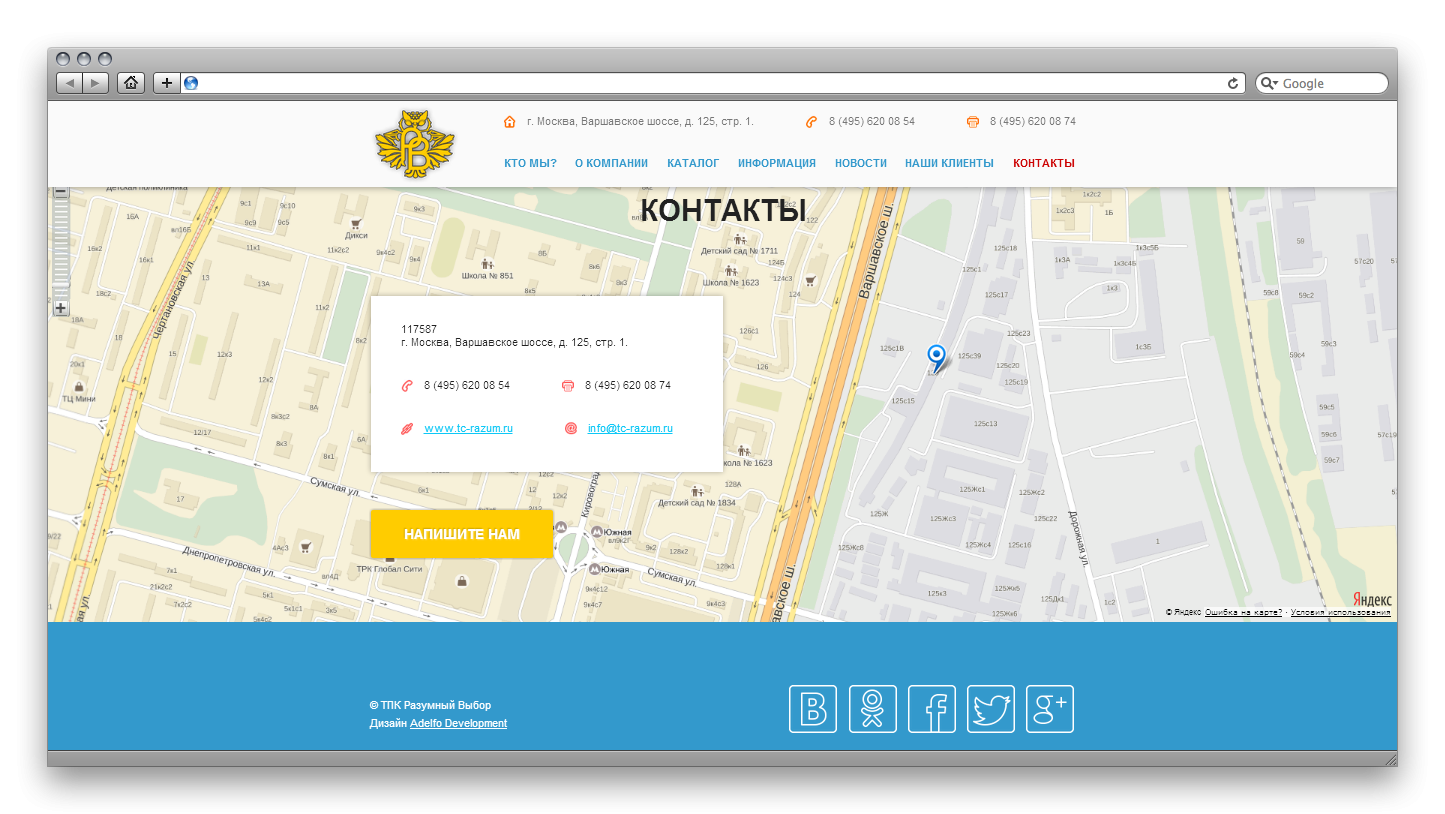
Task: Click the Дикси shopping cart map icon
Action: (x=355, y=224)
